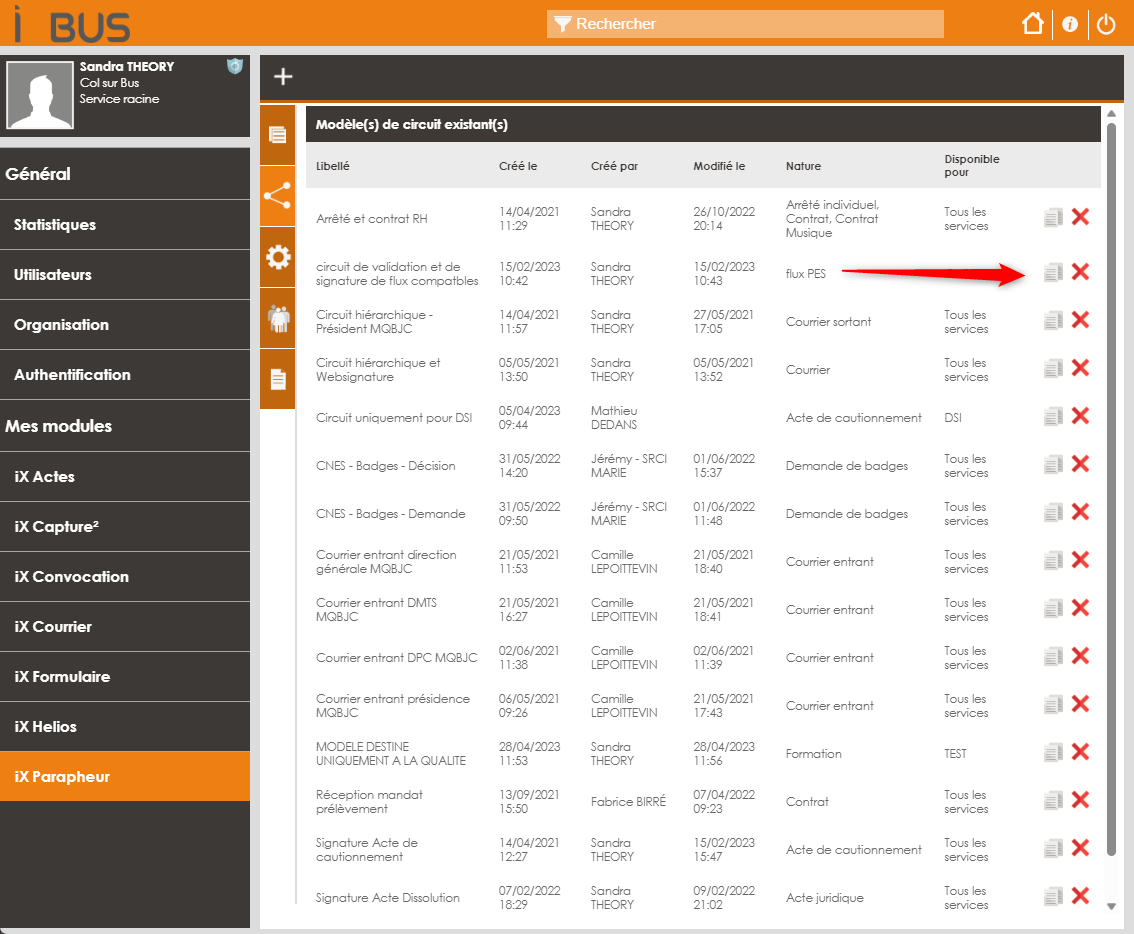This screenshot has height=934, width=1134.
Task: Click the people group icon in side strip
Action: coord(277,319)
